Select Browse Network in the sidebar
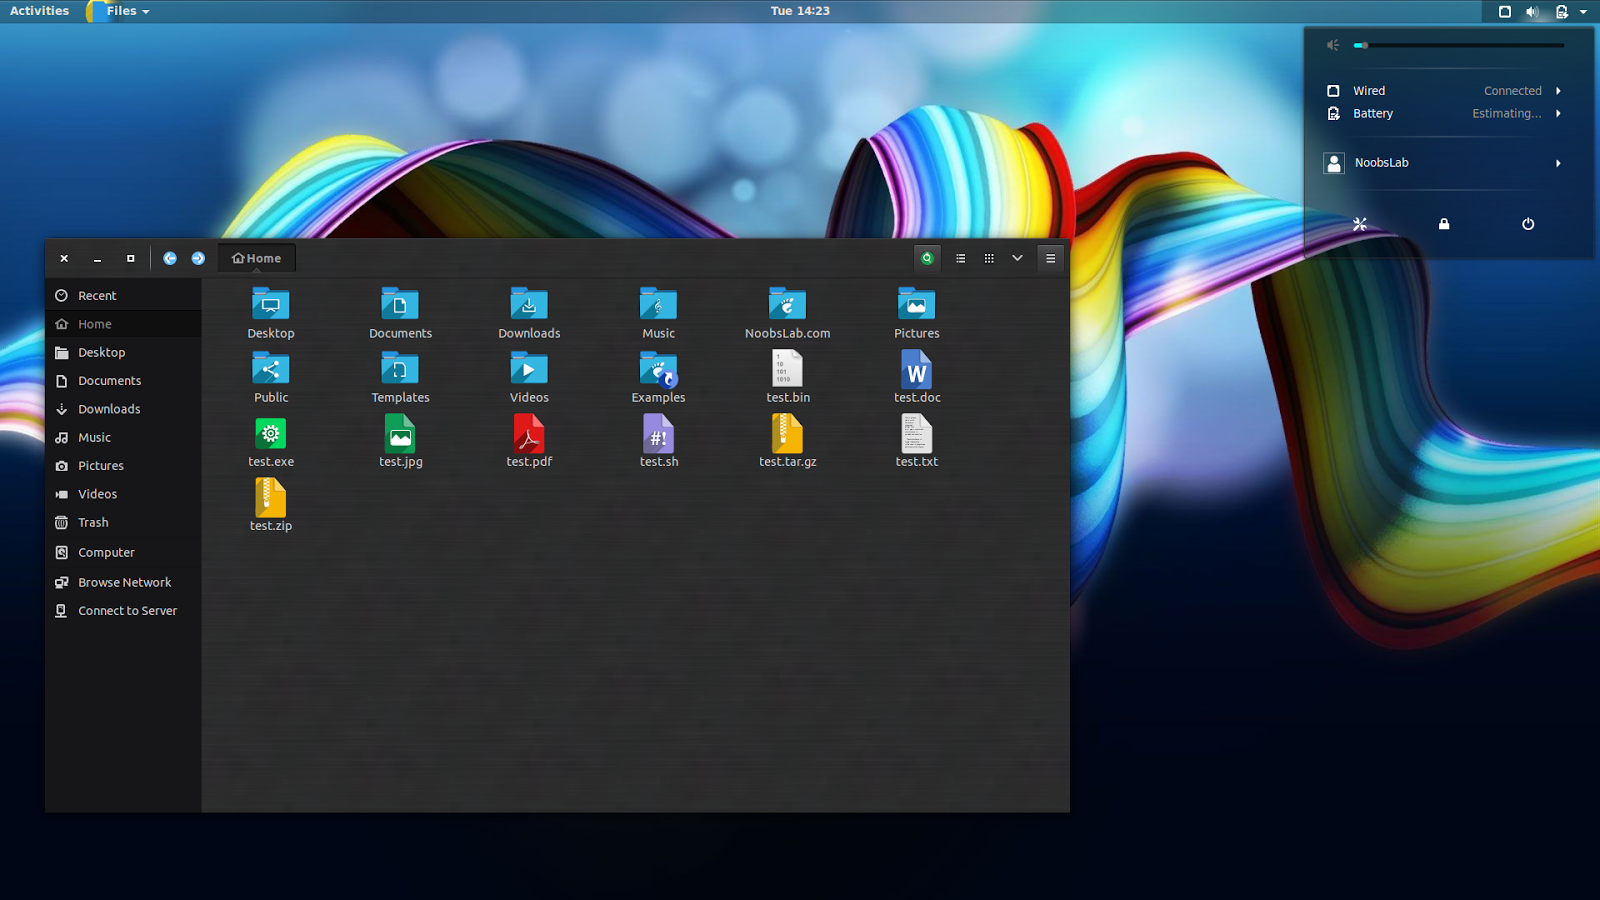The image size is (1600, 900). click(x=124, y=581)
